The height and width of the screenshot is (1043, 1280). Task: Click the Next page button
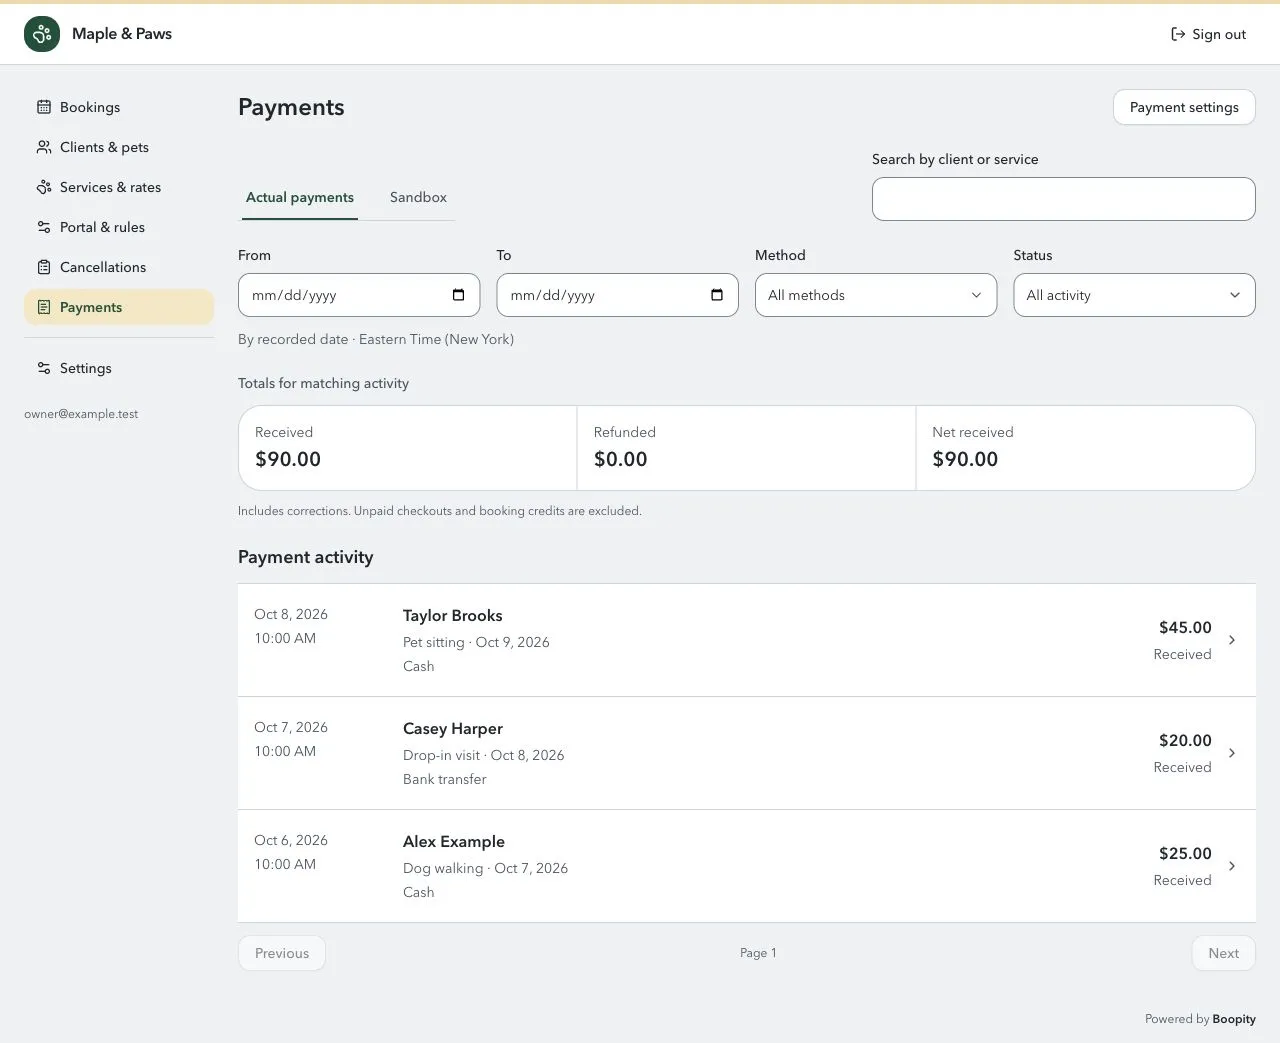coord(1223,953)
